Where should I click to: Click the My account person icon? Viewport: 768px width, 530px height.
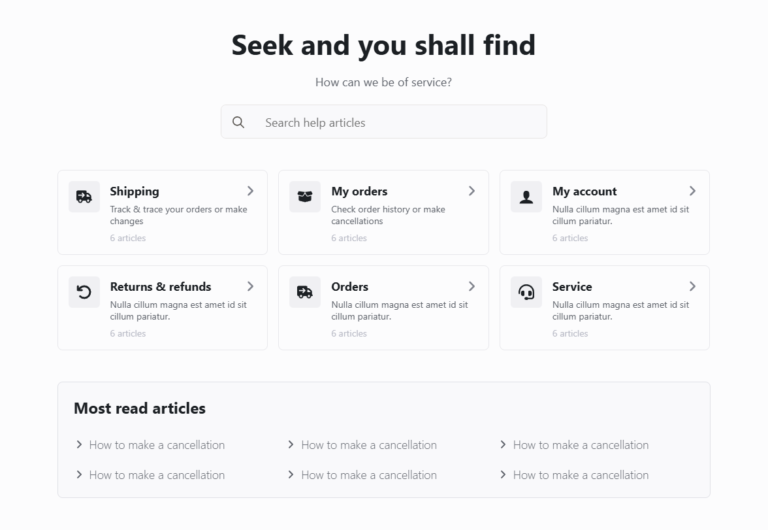526,196
